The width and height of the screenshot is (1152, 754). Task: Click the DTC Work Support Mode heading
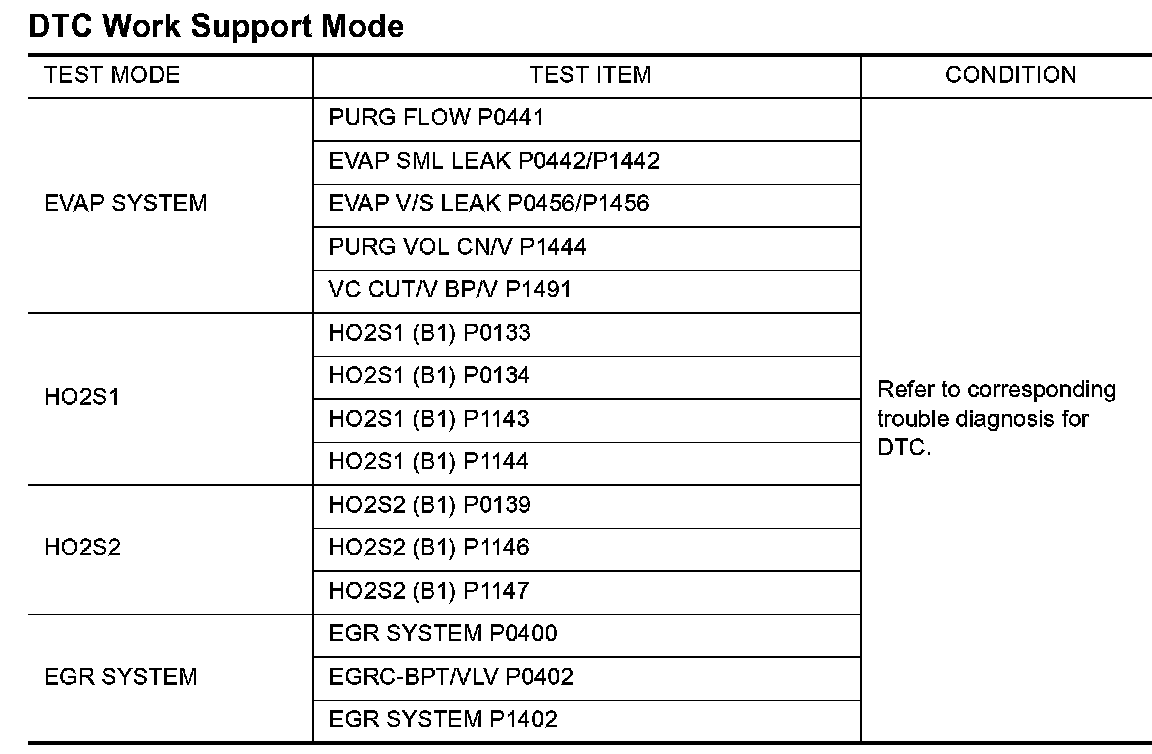(x=216, y=26)
